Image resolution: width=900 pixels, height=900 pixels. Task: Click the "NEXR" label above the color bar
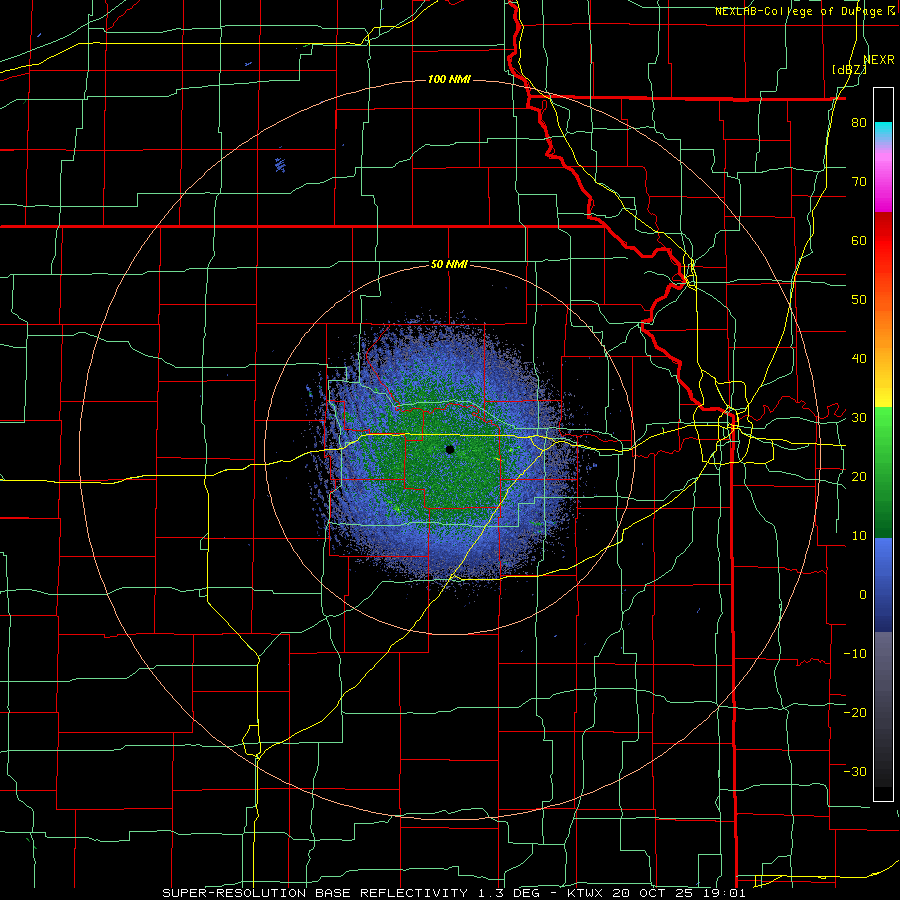[x=879, y=59]
